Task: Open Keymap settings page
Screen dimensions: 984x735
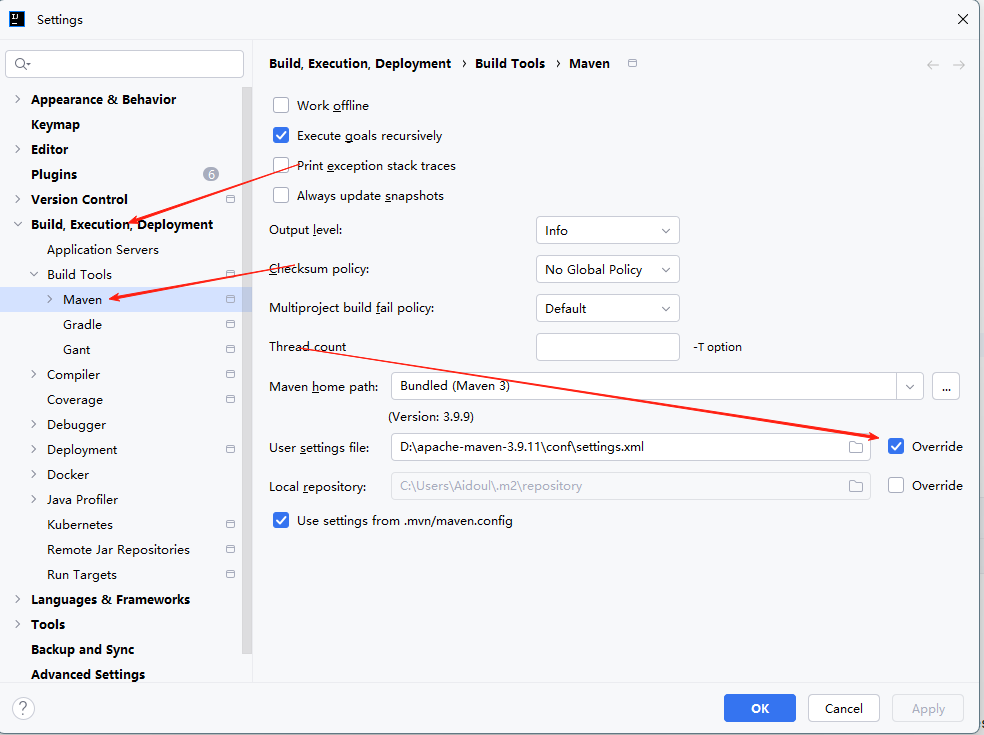Action: tap(55, 124)
